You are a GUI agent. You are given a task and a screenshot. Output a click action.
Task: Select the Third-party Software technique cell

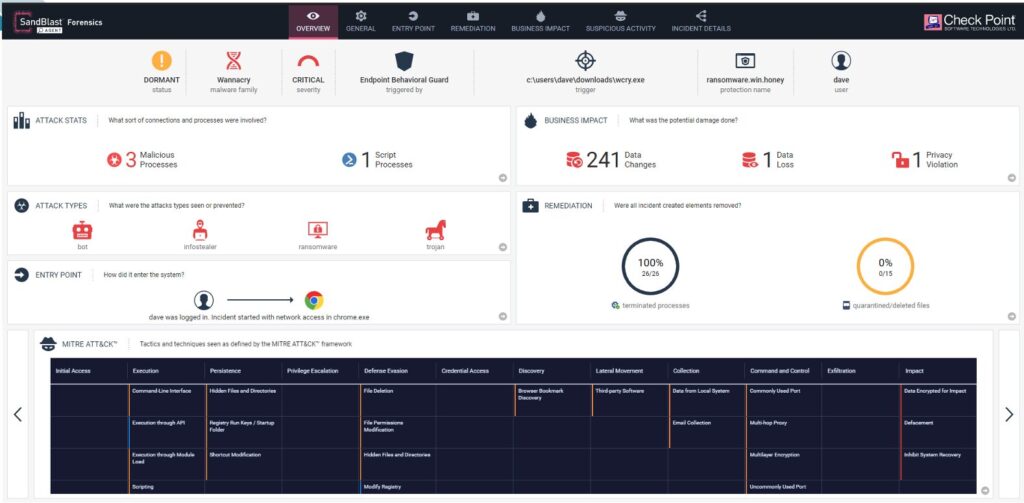(630, 400)
